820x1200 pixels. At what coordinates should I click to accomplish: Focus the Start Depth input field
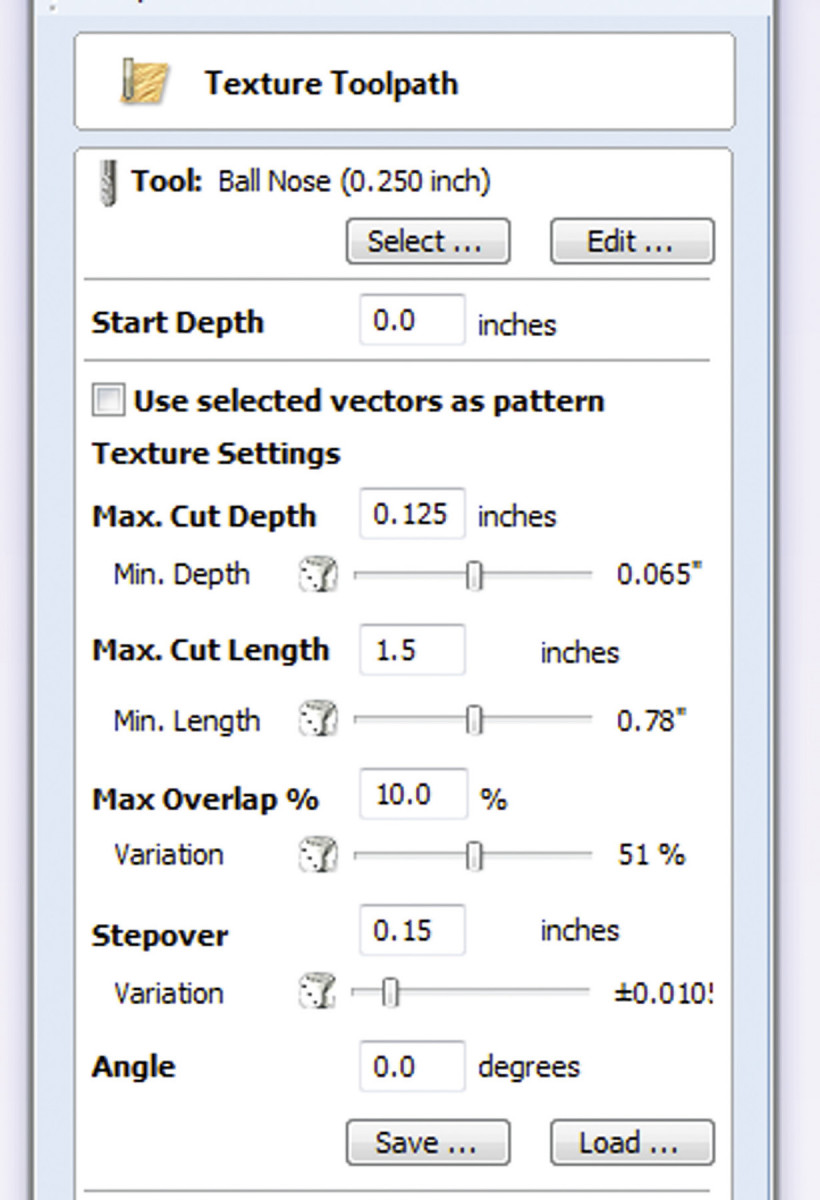(412, 321)
